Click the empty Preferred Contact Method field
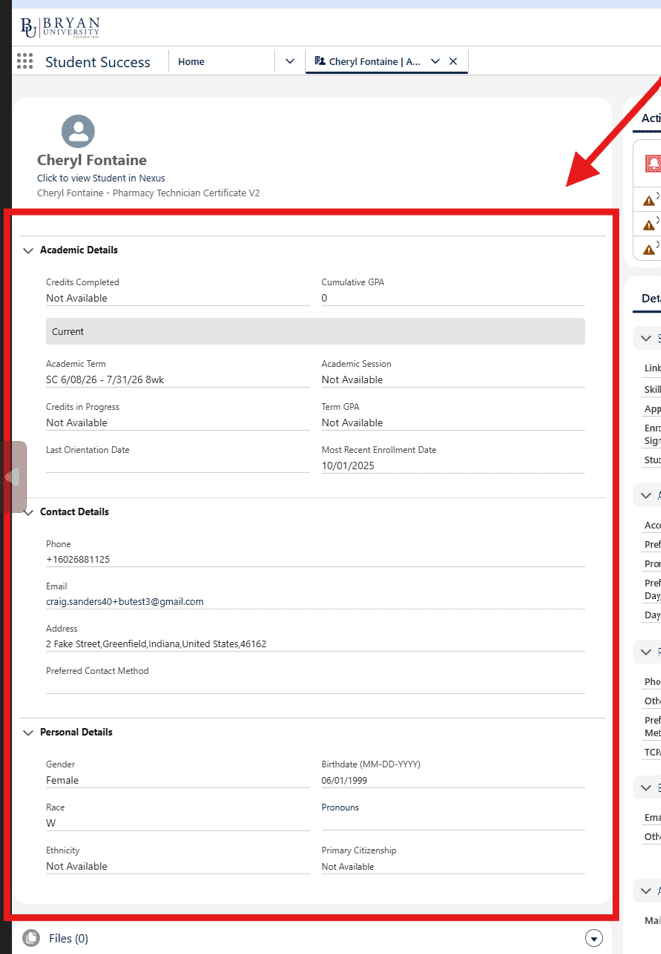The image size is (661, 954). point(315,686)
